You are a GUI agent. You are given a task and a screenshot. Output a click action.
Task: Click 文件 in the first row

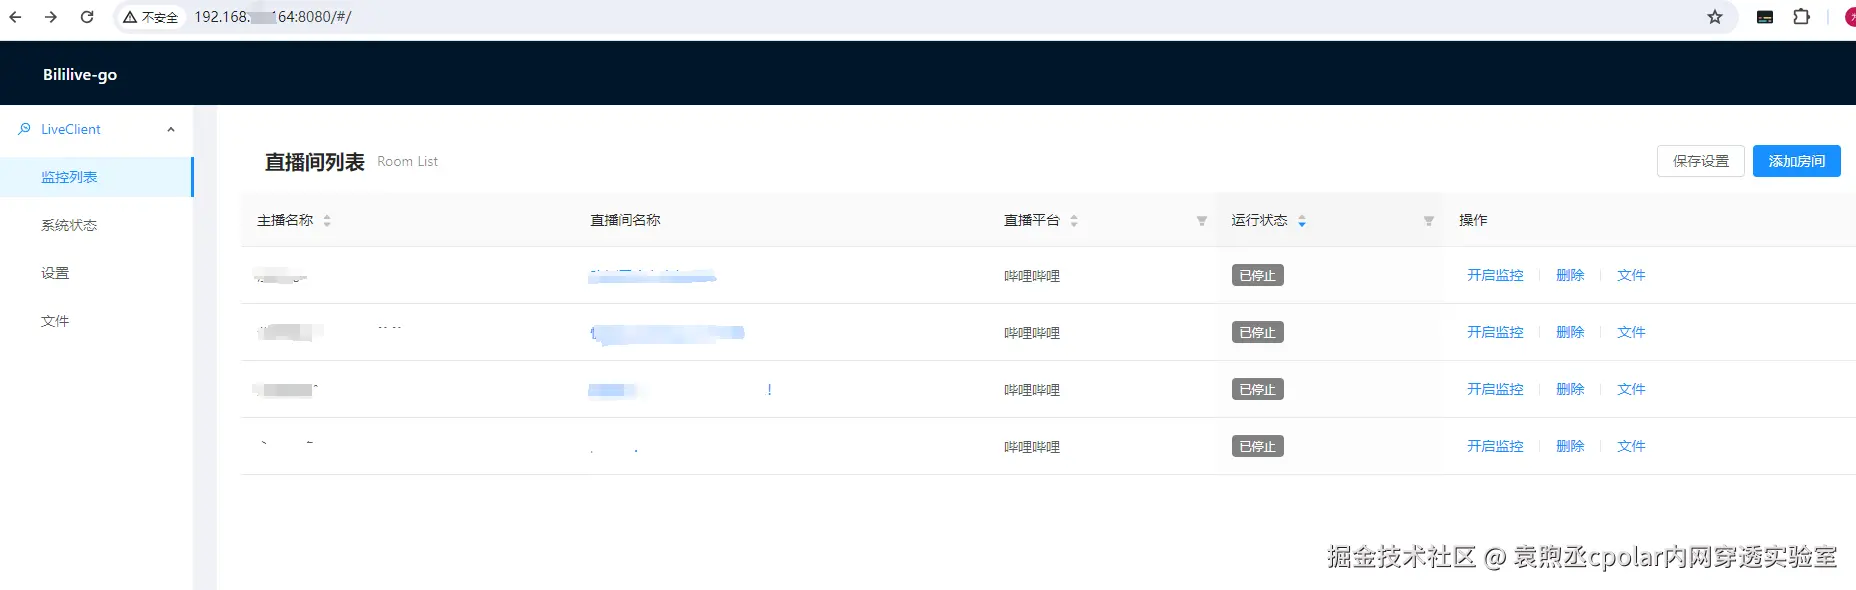[1631, 275]
